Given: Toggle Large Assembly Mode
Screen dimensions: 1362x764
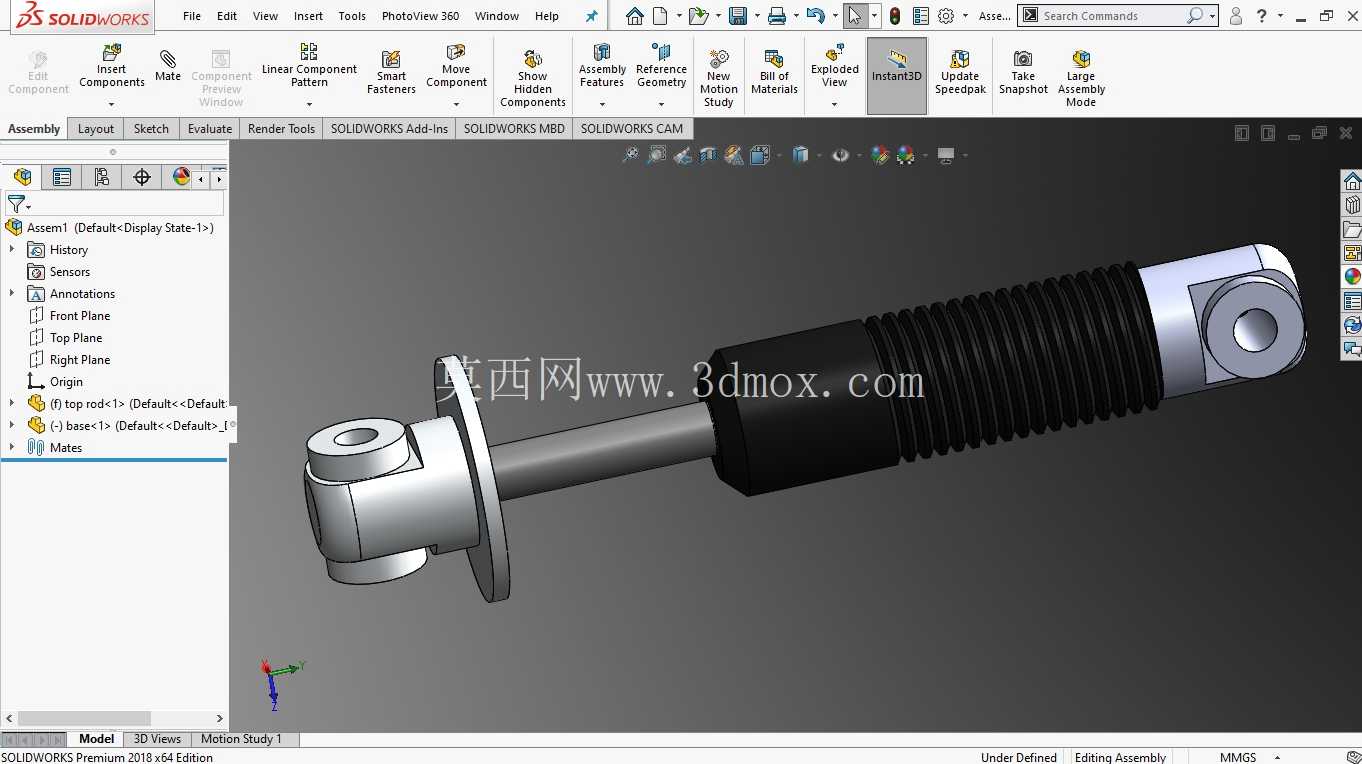Looking at the screenshot, I should (1081, 78).
